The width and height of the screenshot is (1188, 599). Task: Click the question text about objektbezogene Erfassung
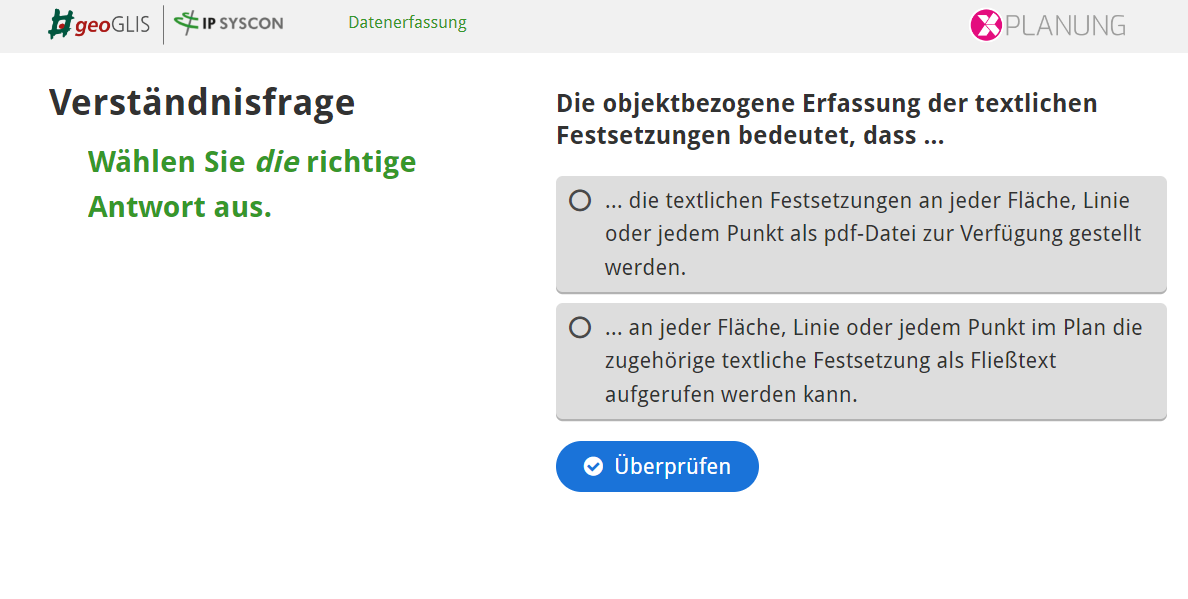coord(826,118)
